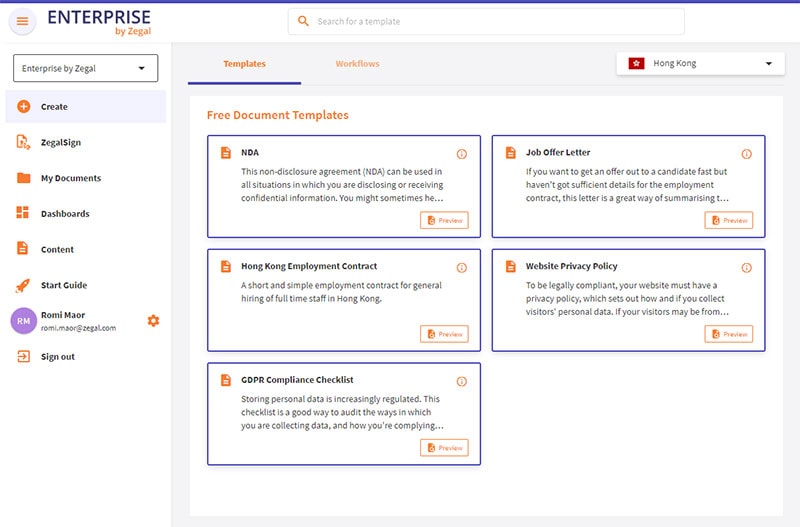
Task: Click the Start Guide rocket icon
Action: pos(23,285)
